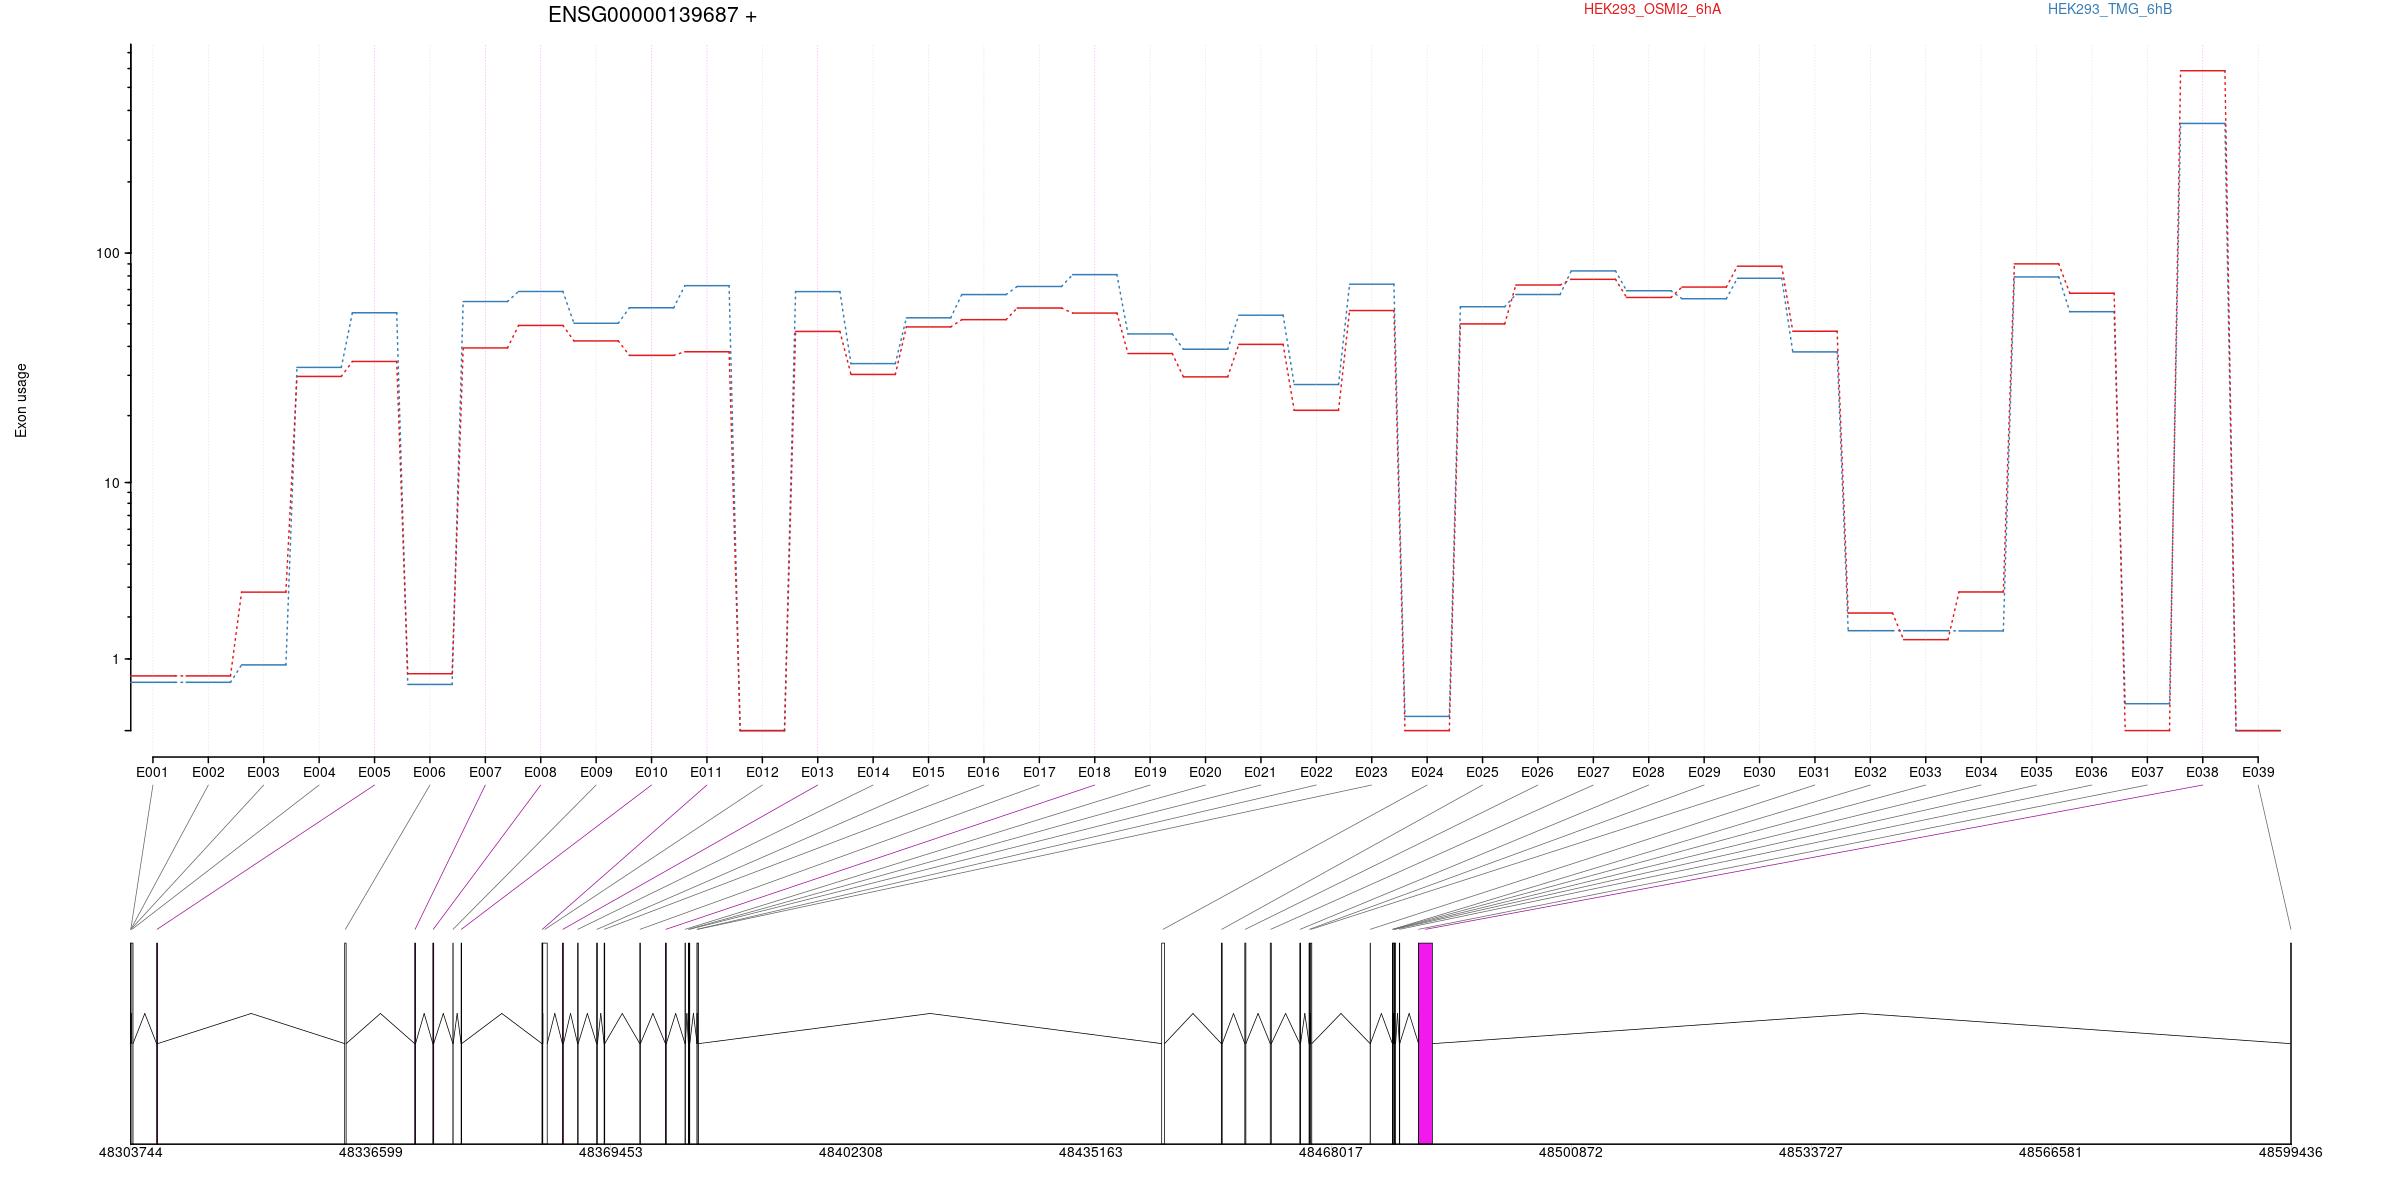Click exon label E031
The width and height of the screenshot is (2400, 1200).
(1814, 772)
